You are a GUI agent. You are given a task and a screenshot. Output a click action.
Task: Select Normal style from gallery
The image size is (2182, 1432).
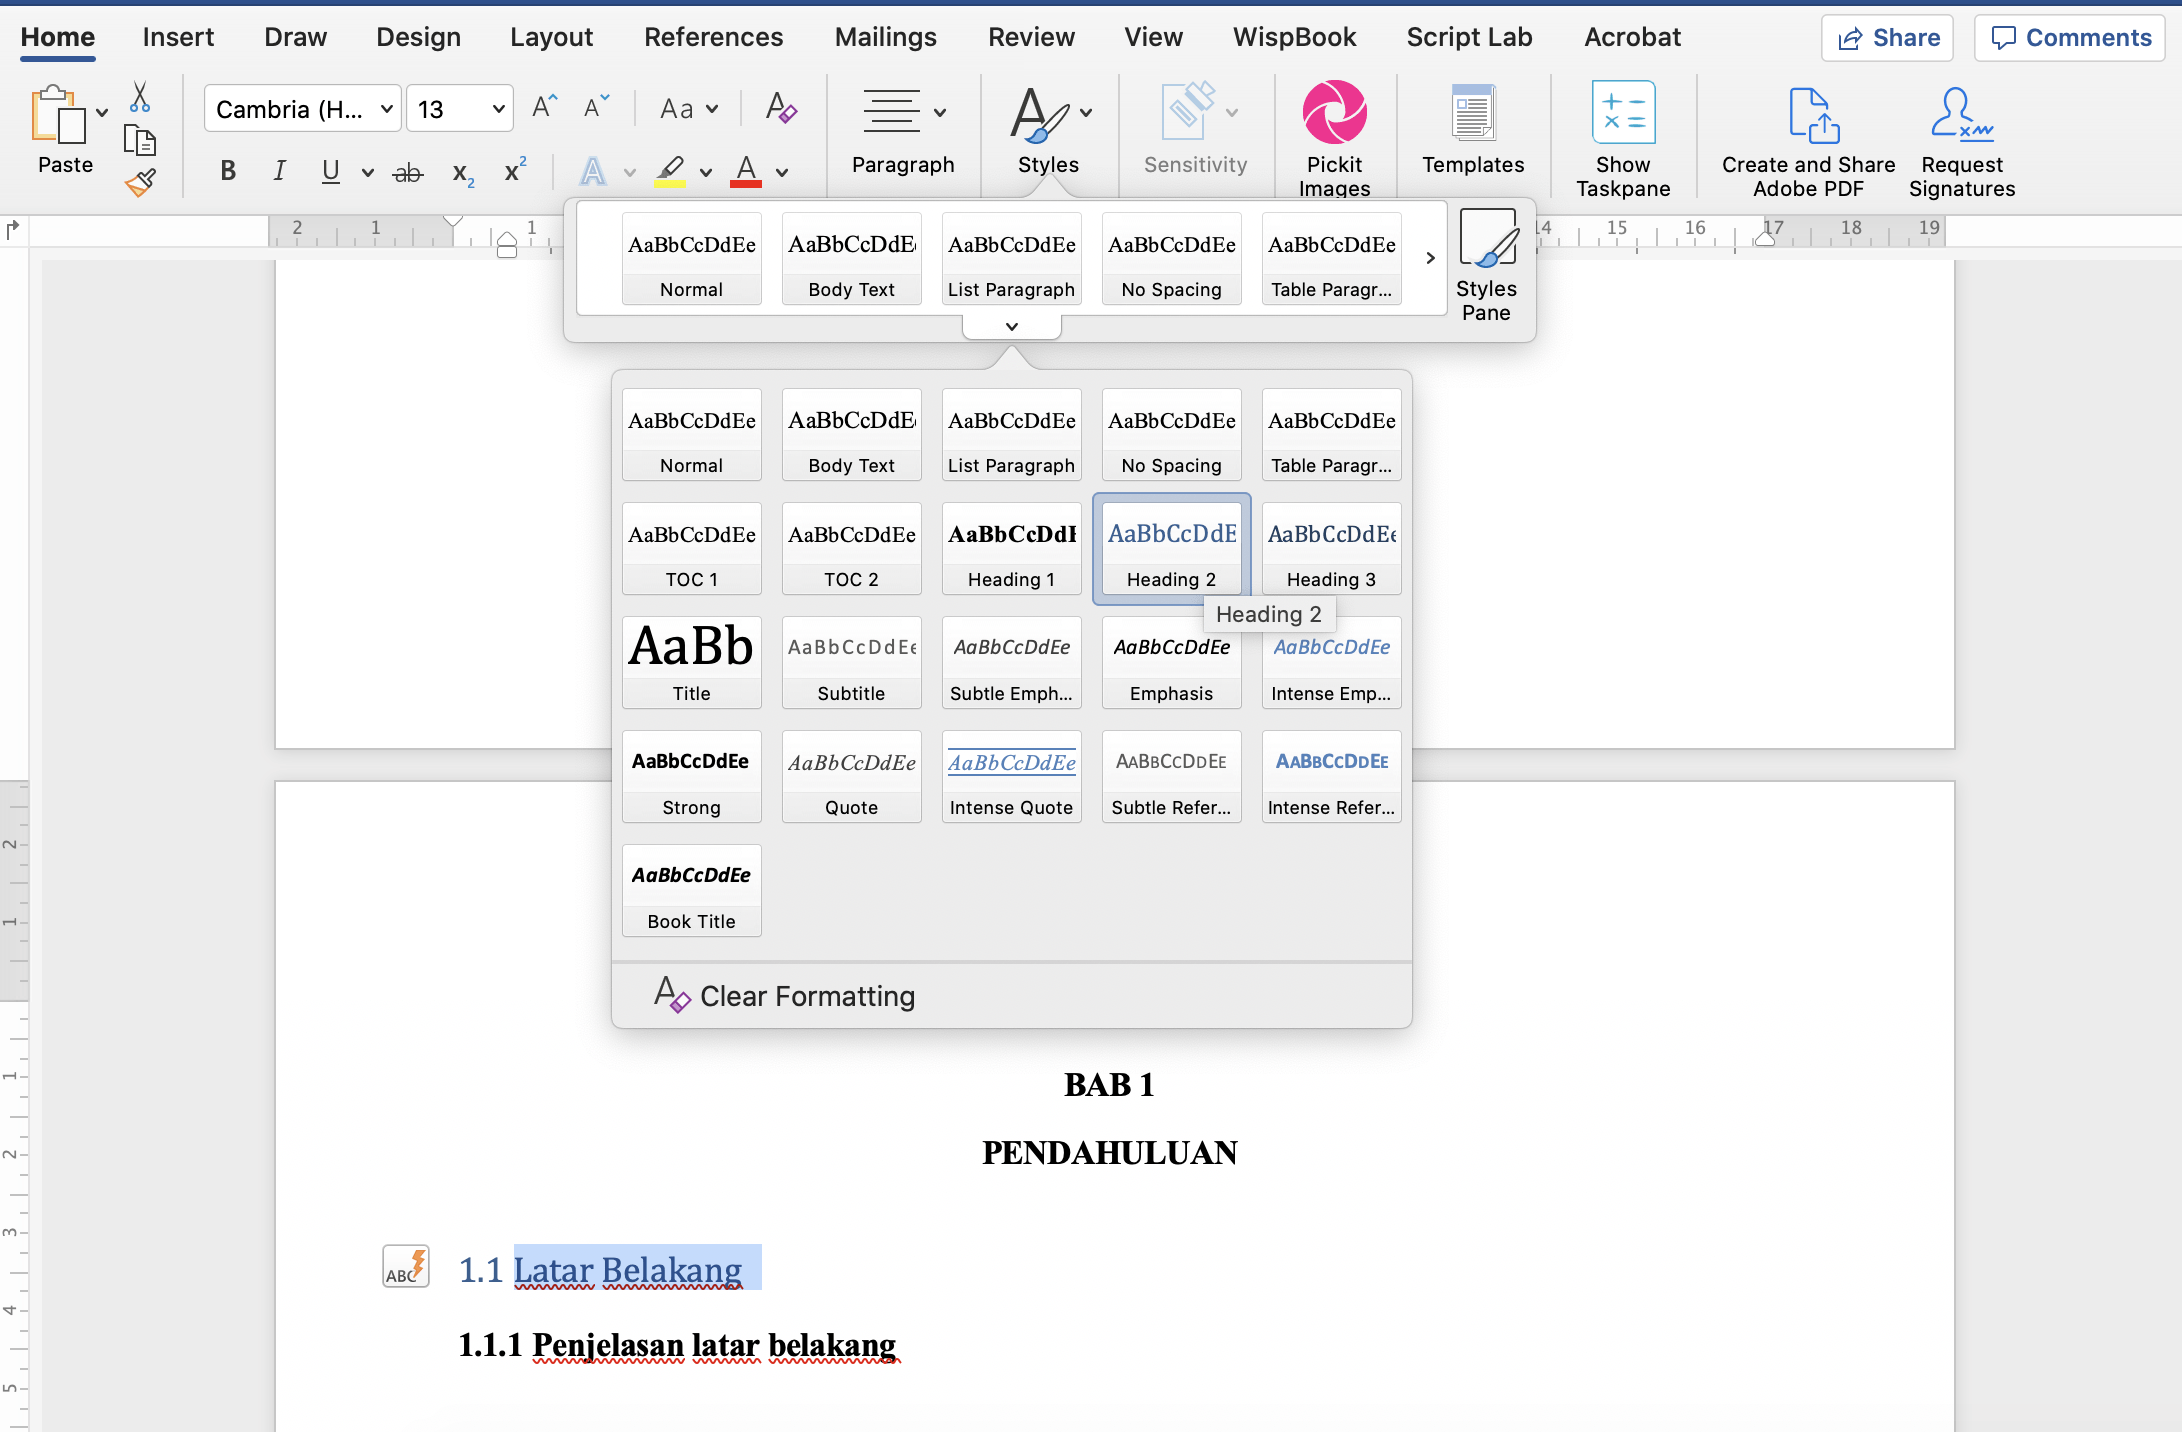click(692, 440)
